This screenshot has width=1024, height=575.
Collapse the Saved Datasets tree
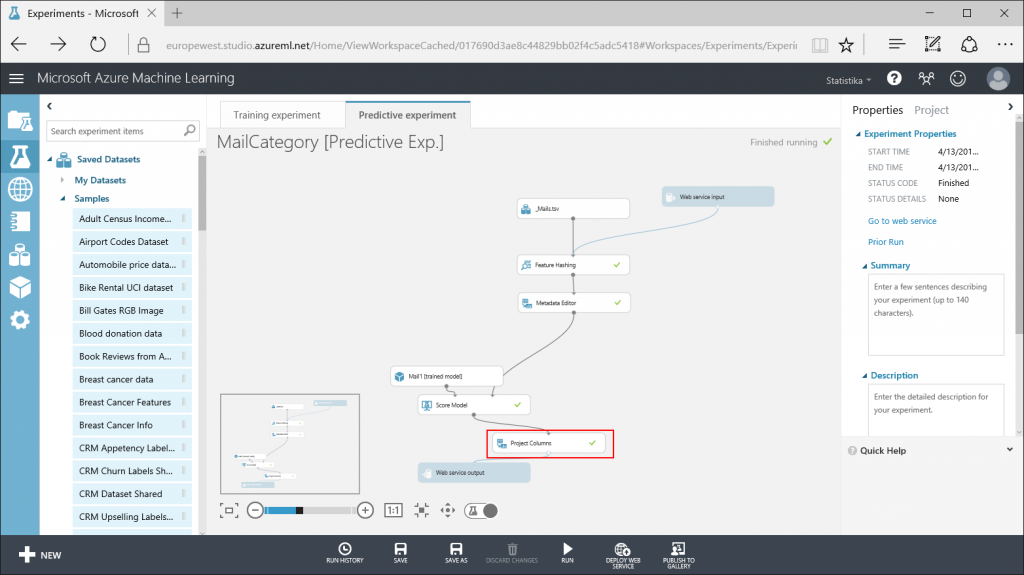click(x=50, y=159)
